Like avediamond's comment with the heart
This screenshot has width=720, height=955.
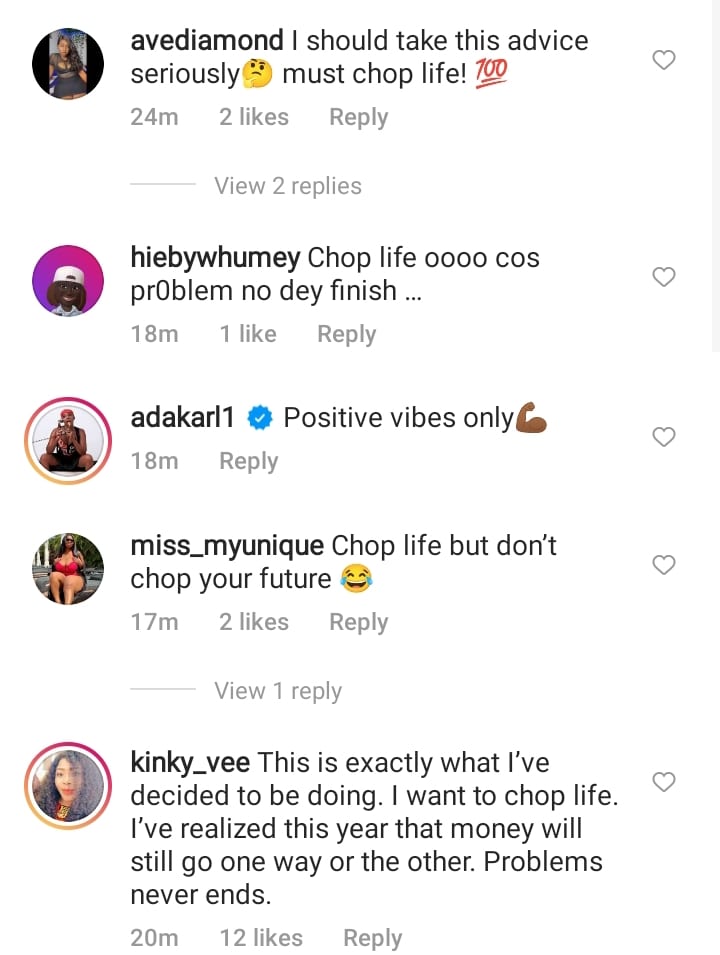pos(663,61)
